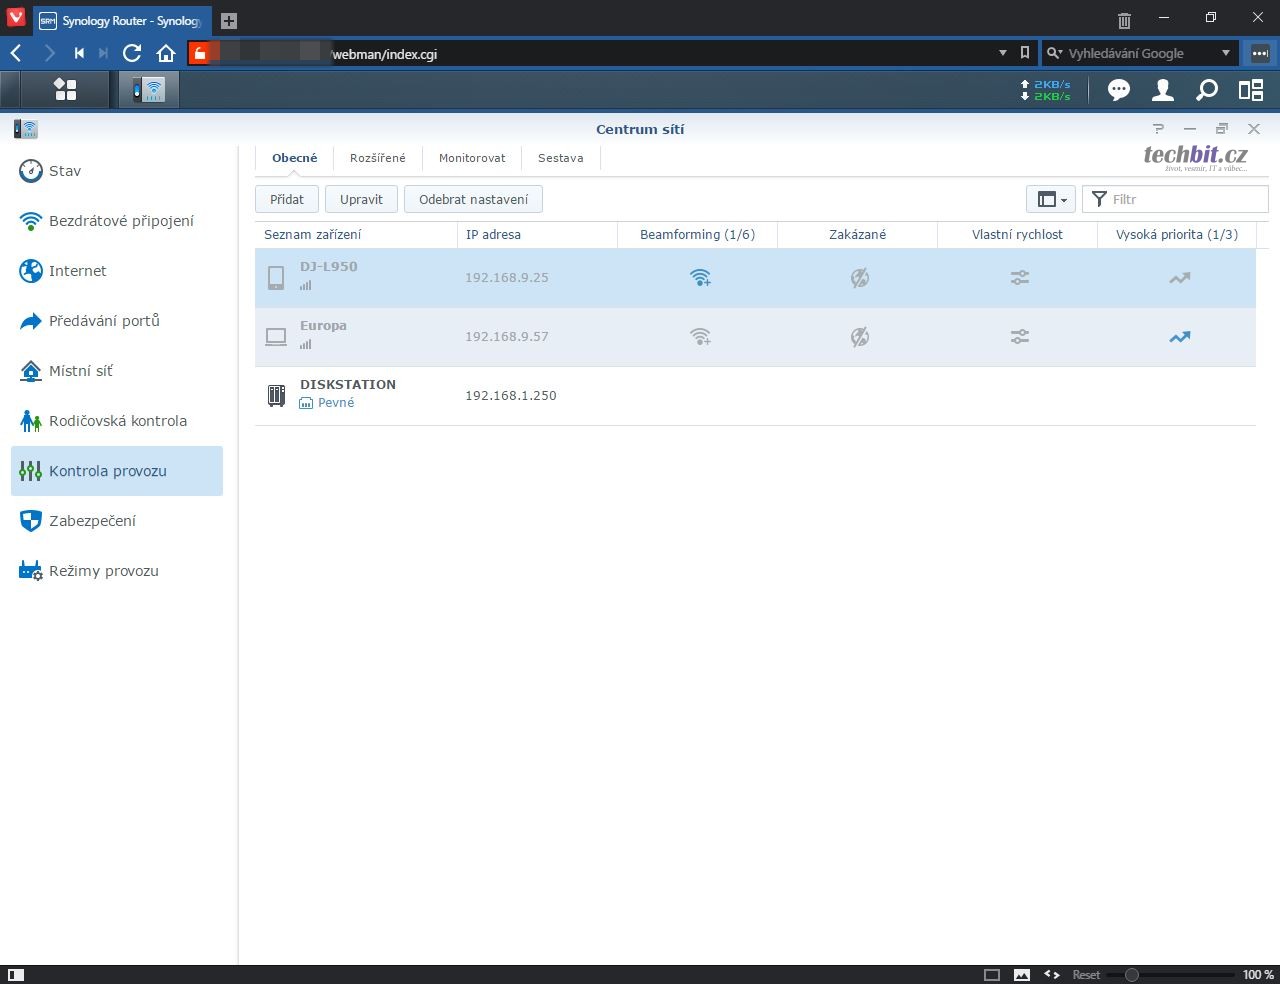Toggle Beamforming for DJ-L950
1280x984 pixels.
[x=700, y=278]
